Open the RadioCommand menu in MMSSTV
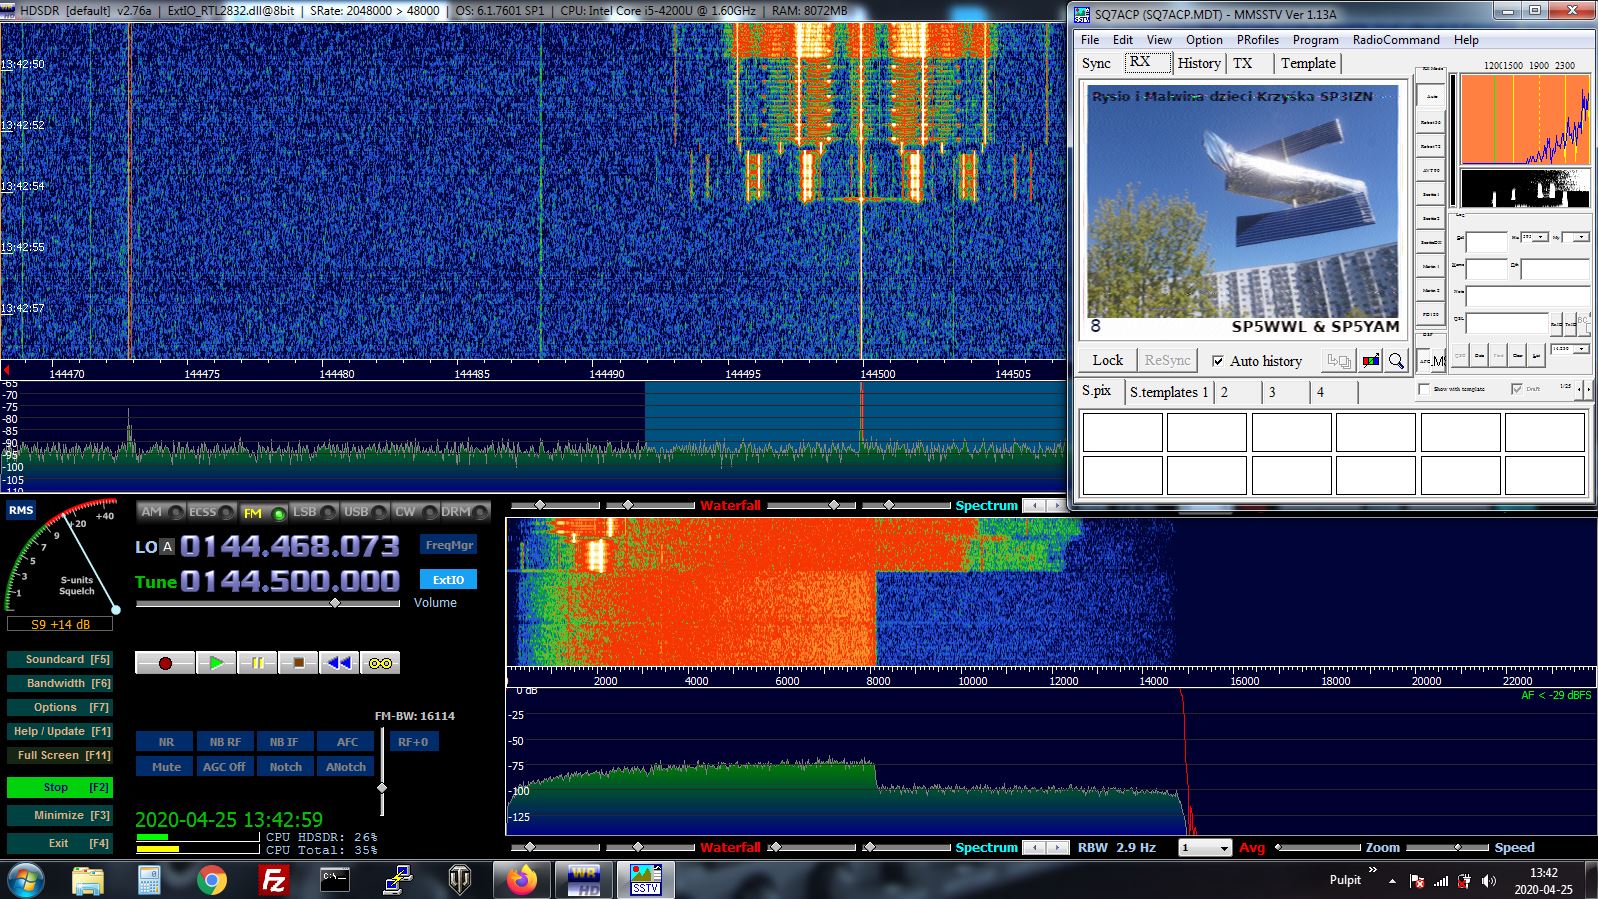 click(1396, 40)
